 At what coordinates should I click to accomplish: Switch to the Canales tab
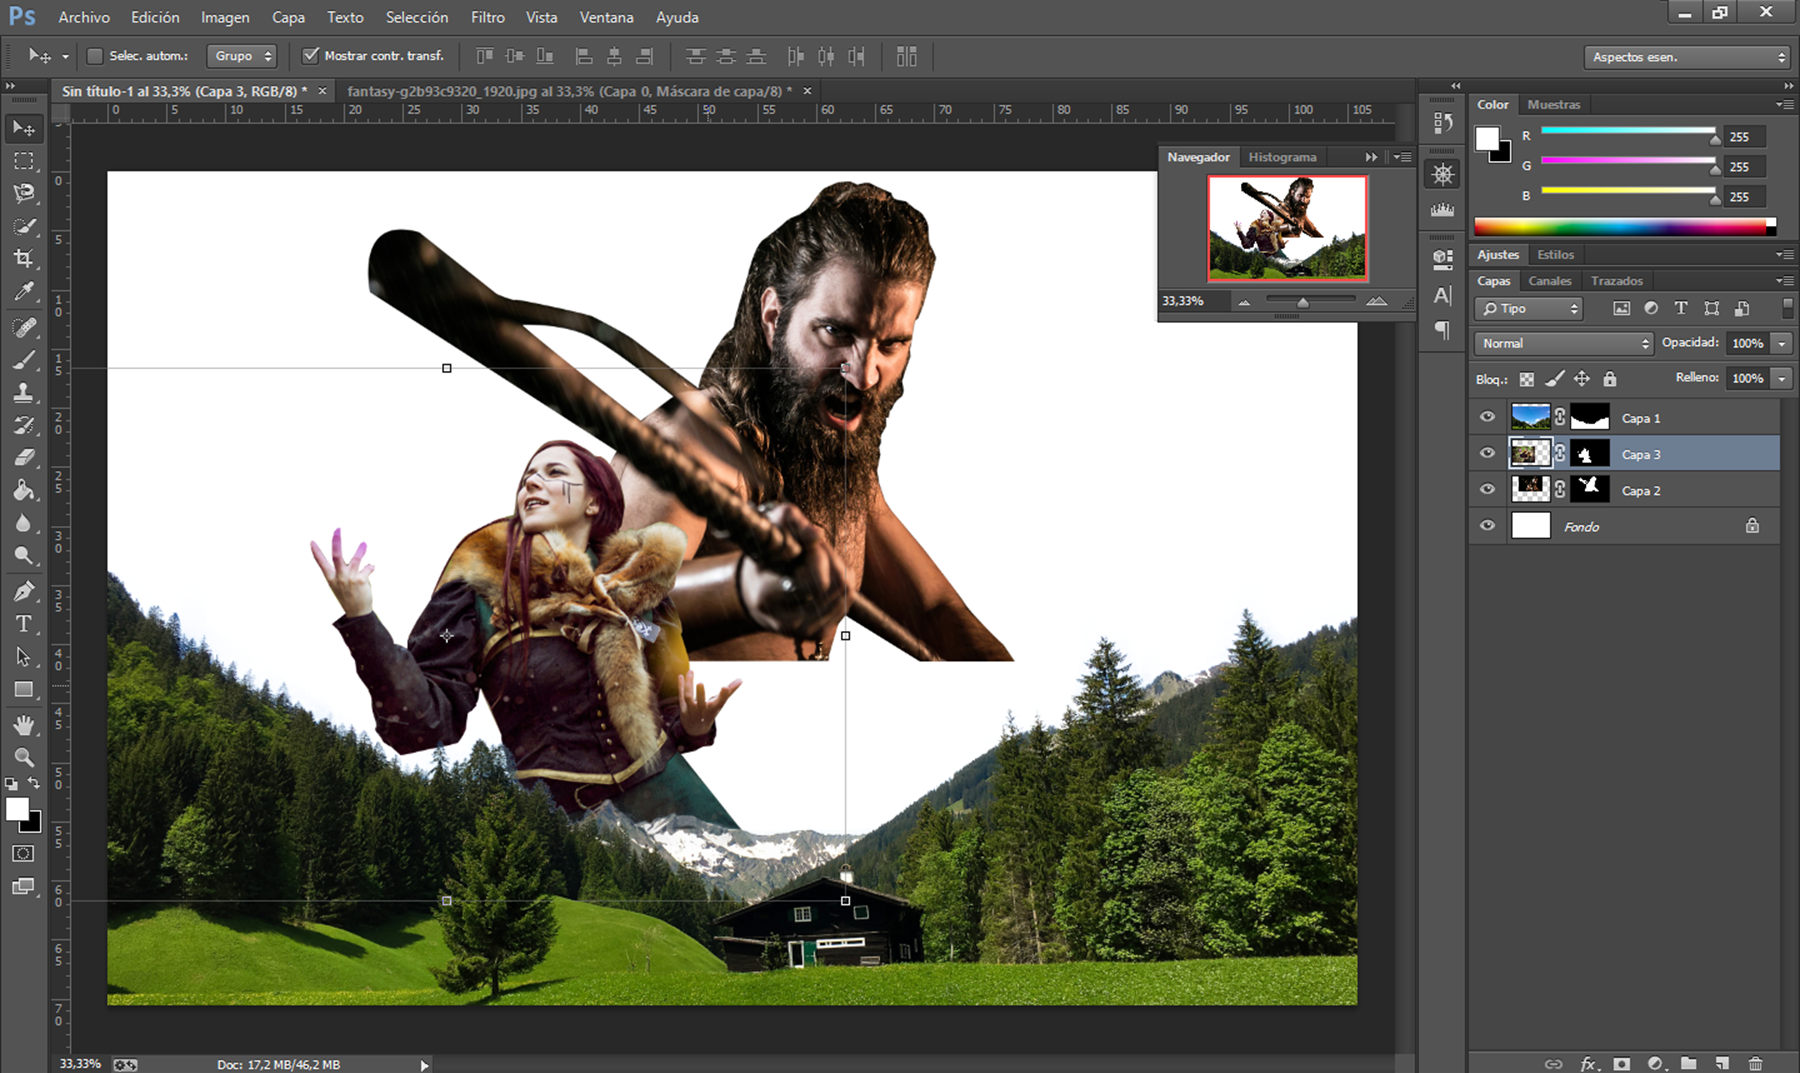[x=1549, y=281]
